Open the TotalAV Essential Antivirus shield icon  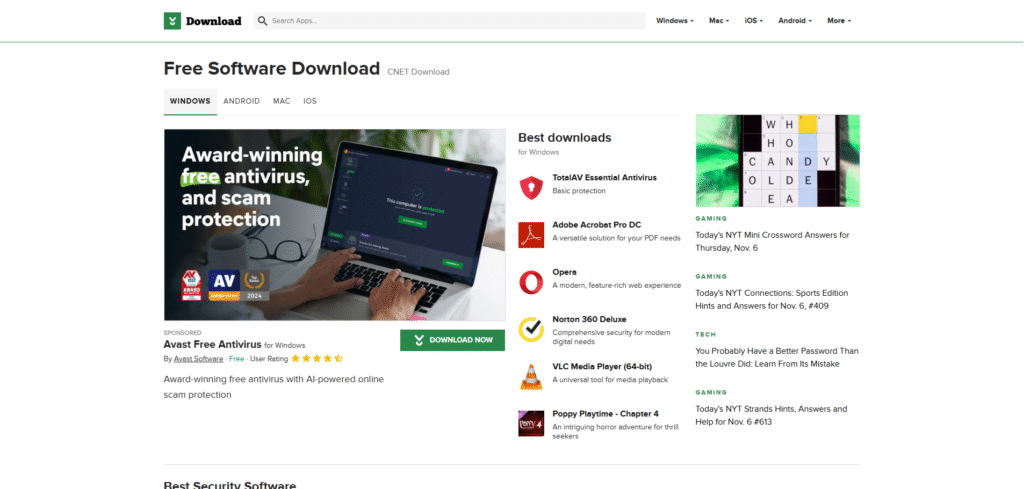(x=531, y=187)
